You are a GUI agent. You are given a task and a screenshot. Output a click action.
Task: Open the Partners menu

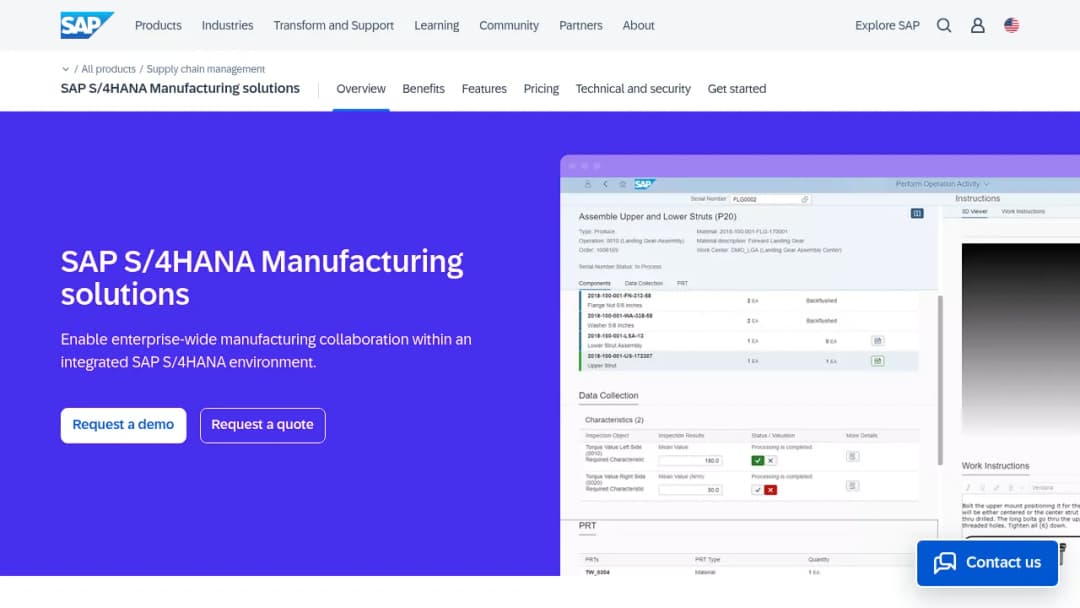pos(581,25)
